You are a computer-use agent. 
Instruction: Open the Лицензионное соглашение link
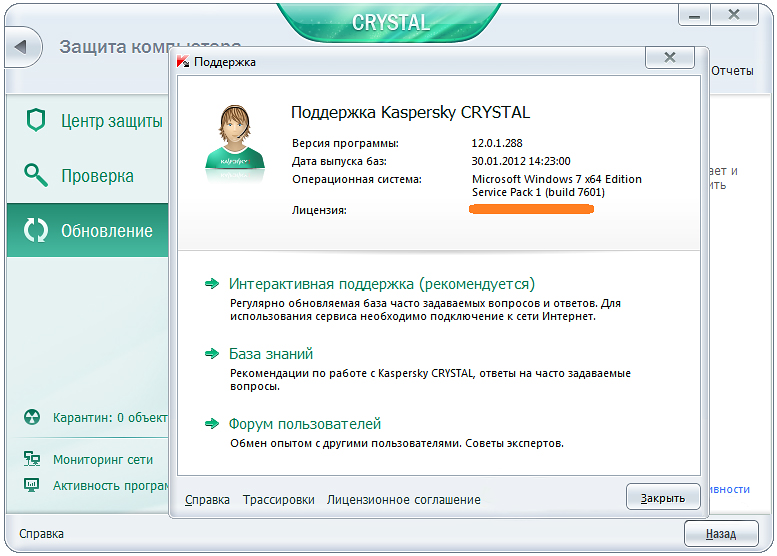(x=403, y=500)
